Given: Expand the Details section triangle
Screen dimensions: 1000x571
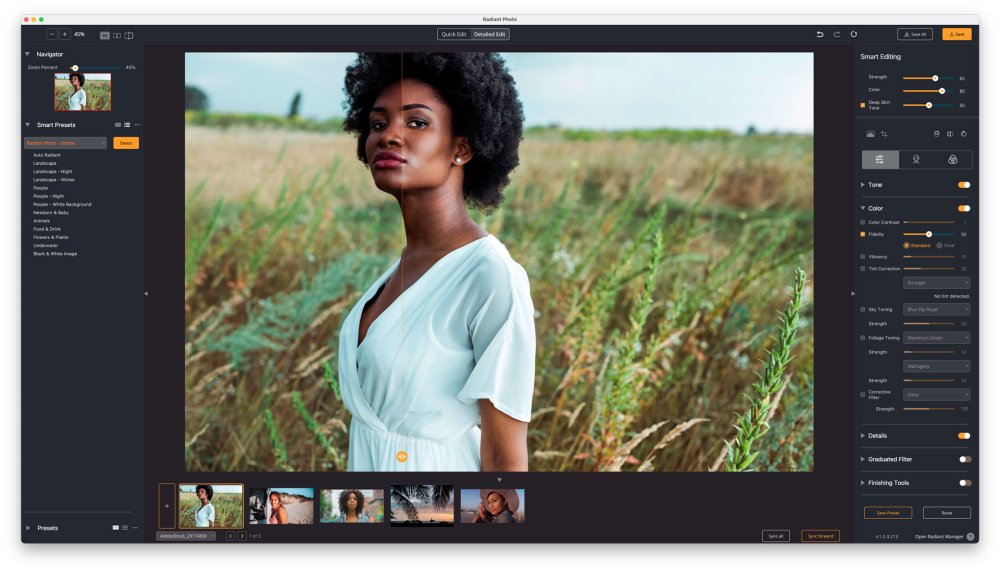Looking at the screenshot, I should (863, 436).
